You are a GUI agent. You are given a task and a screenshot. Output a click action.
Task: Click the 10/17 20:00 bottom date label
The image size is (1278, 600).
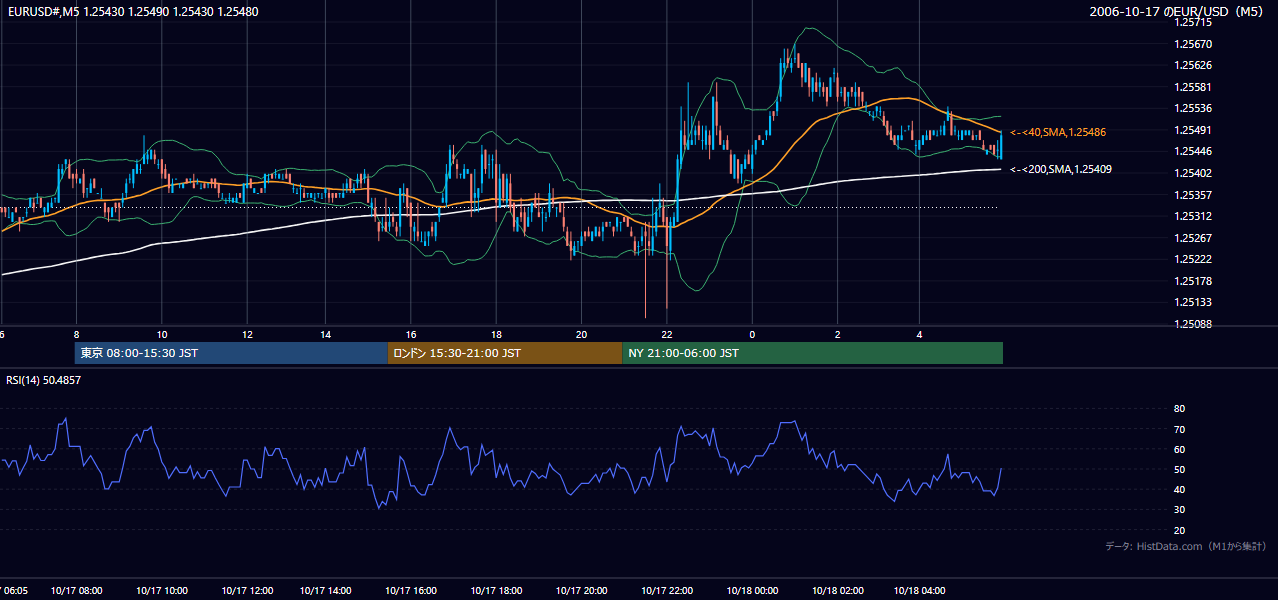(581, 591)
